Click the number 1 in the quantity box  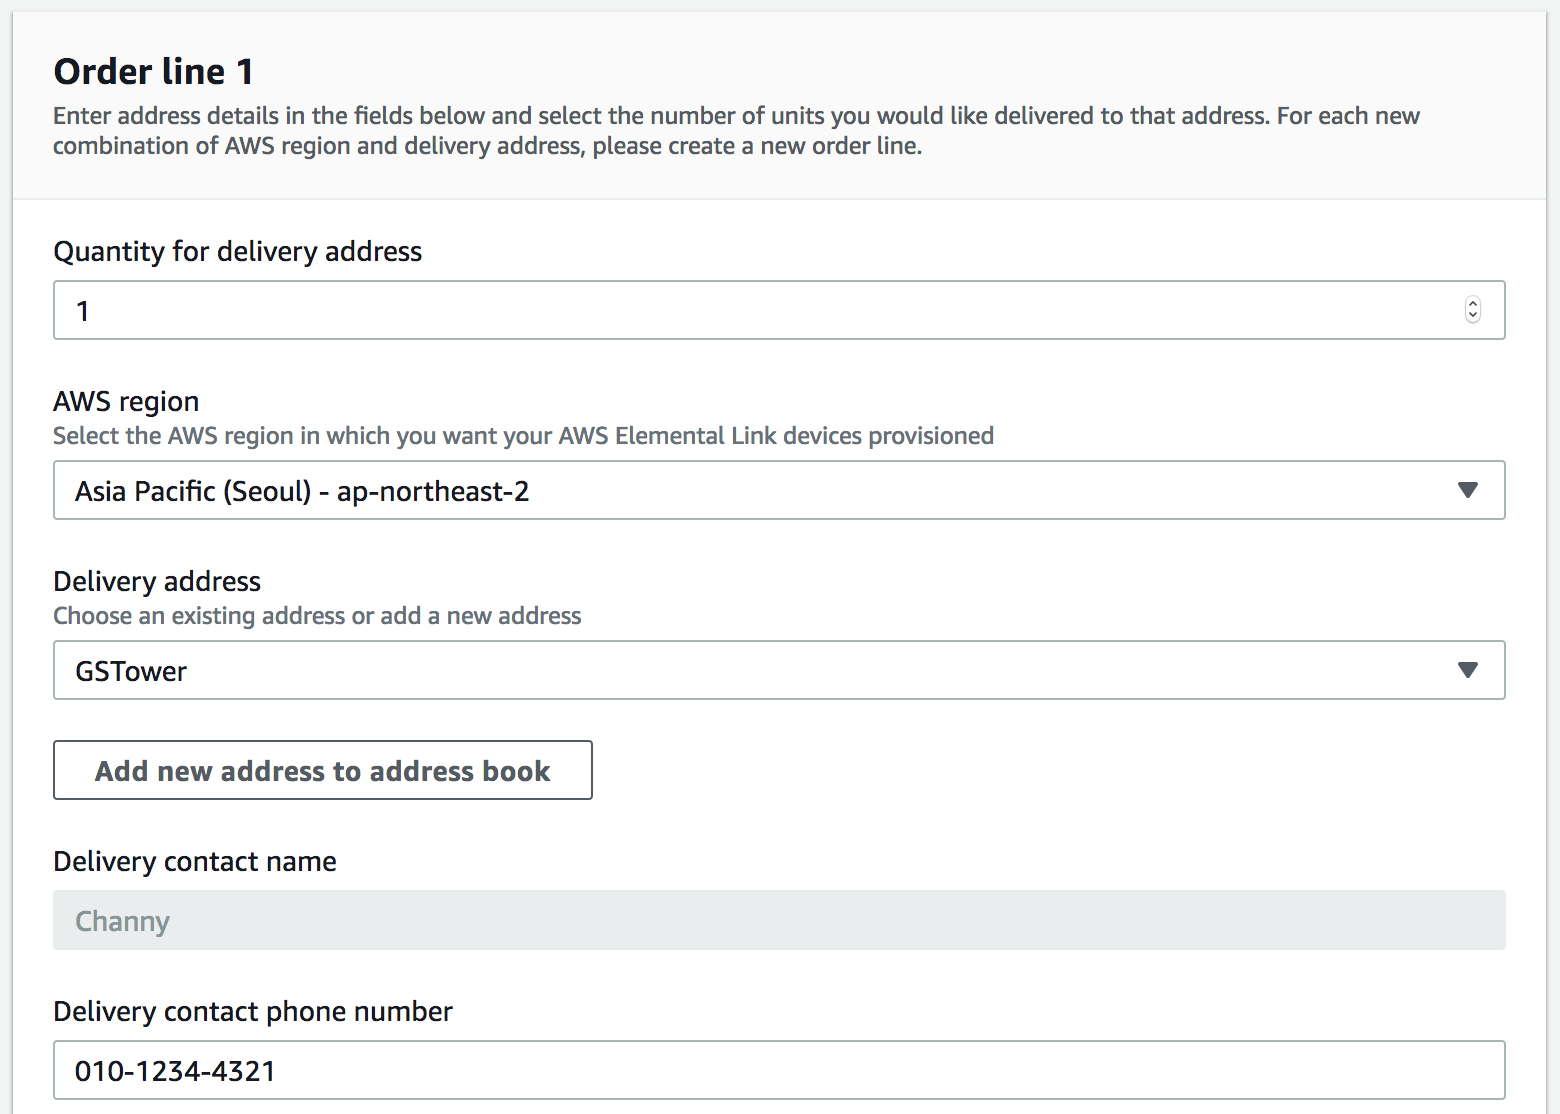(83, 311)
